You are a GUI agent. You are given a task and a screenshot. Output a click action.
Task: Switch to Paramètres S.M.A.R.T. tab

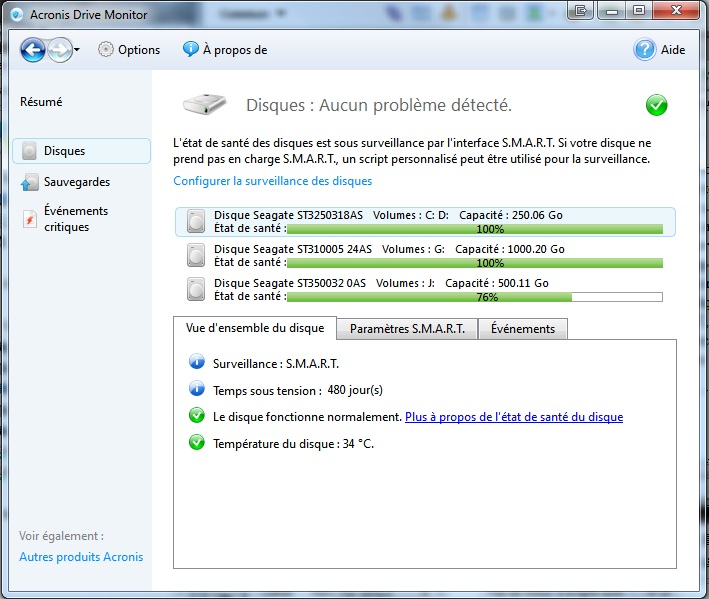tap(407, 329)
